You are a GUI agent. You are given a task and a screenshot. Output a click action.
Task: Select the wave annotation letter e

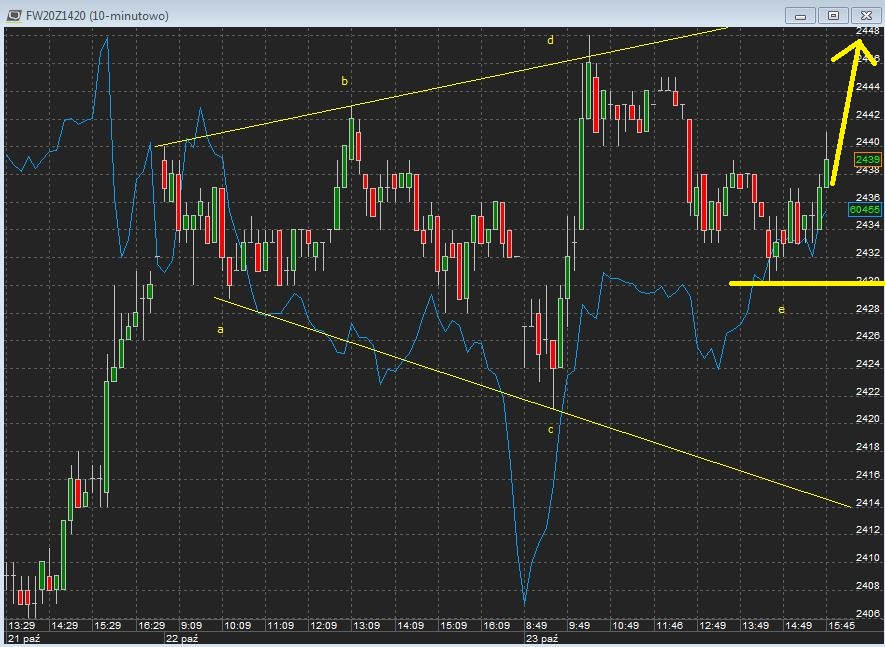pyautogui.click(x=782, y=309)
